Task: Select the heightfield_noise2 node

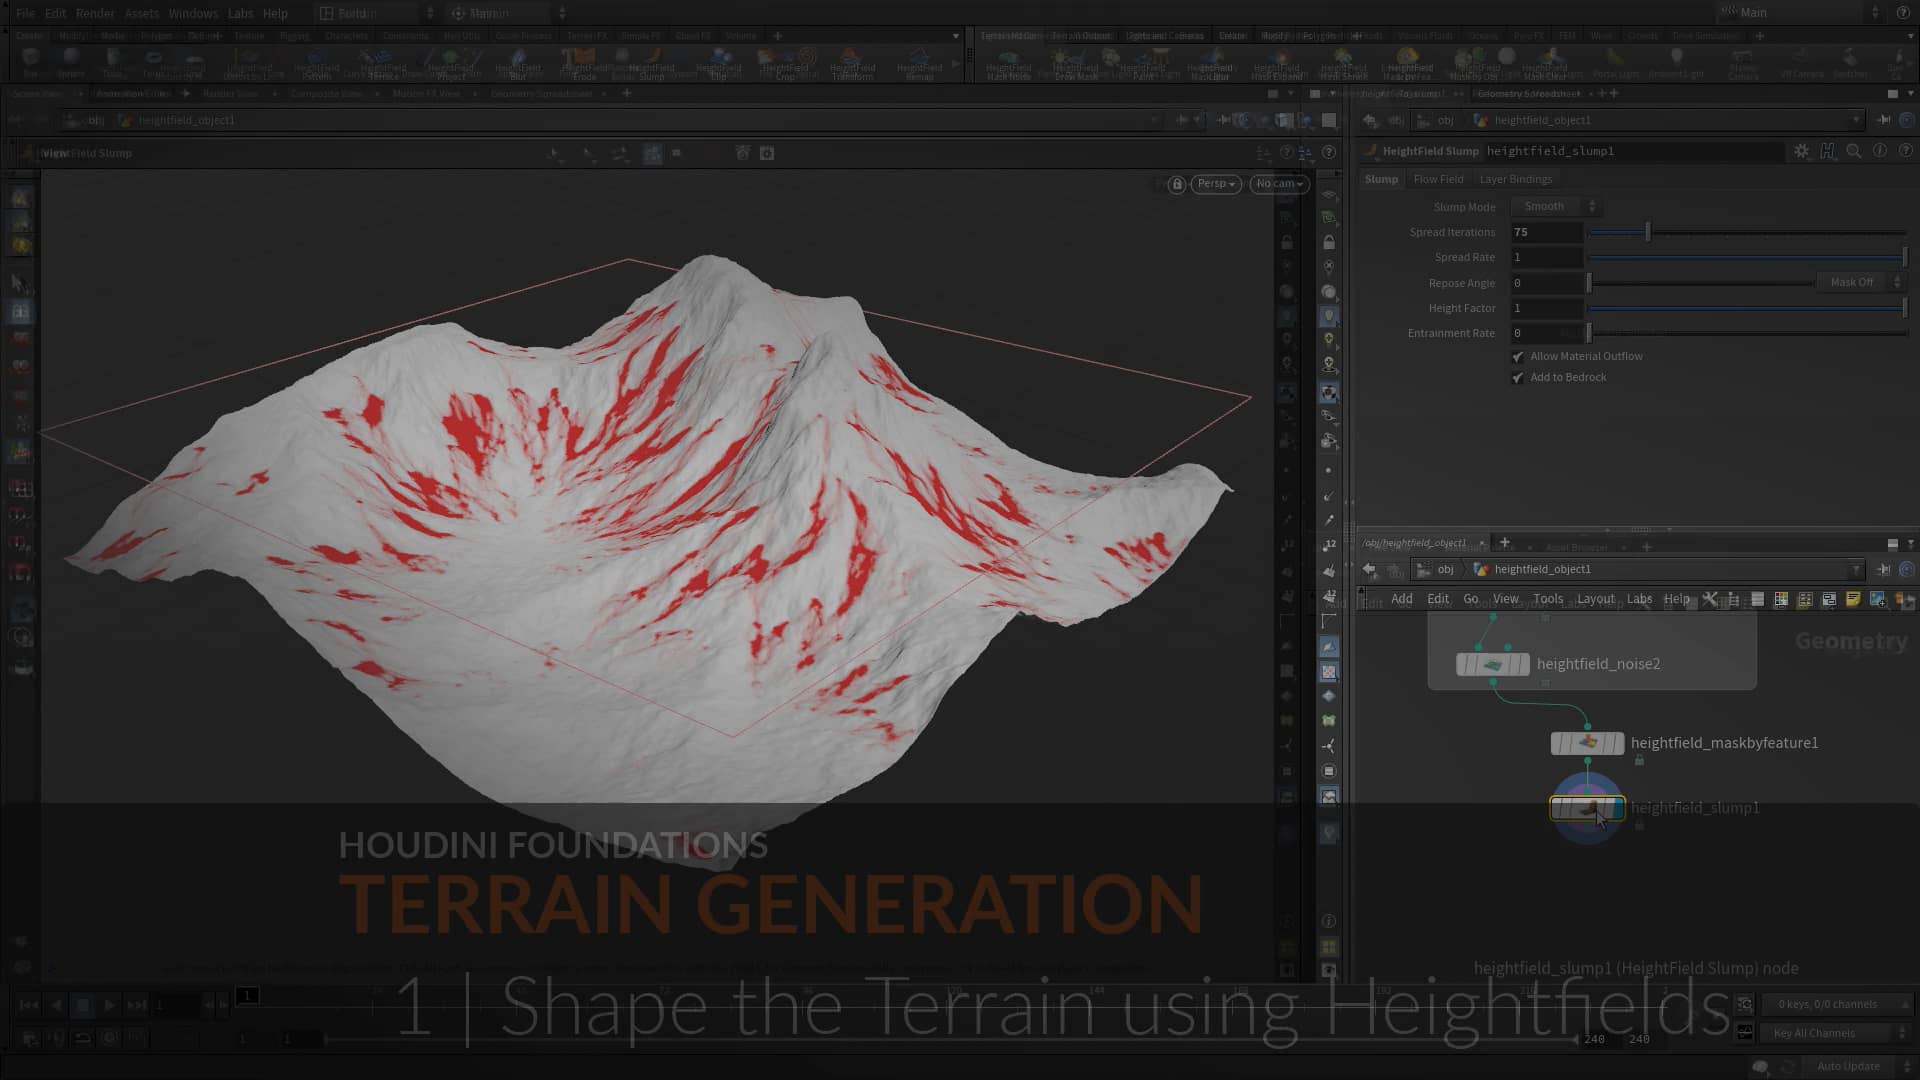Action: pos(1493,663)
